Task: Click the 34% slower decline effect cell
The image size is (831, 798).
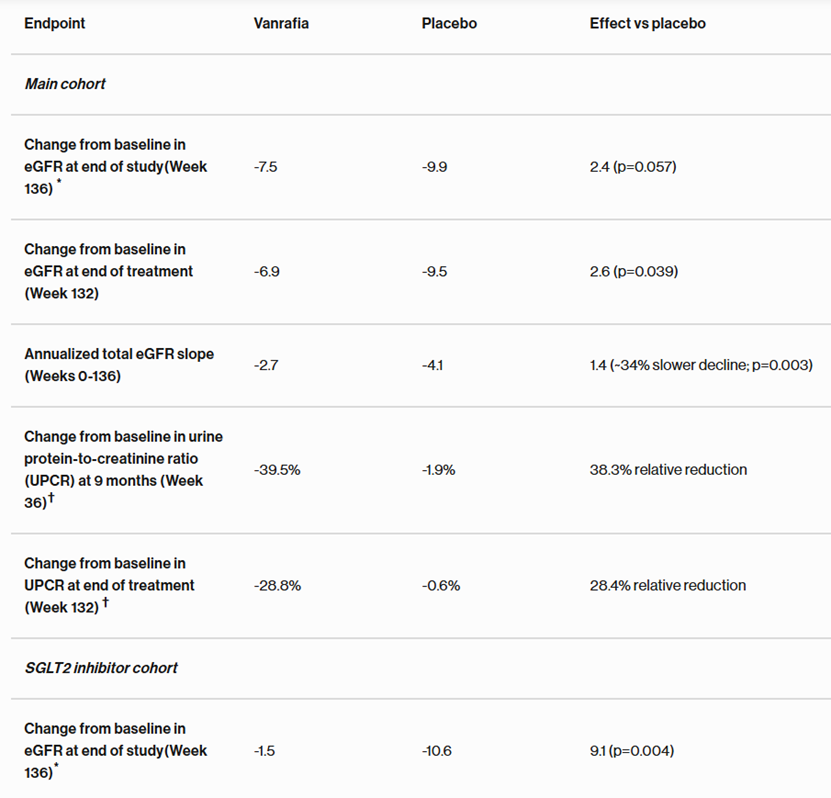Action: point(701,365)
